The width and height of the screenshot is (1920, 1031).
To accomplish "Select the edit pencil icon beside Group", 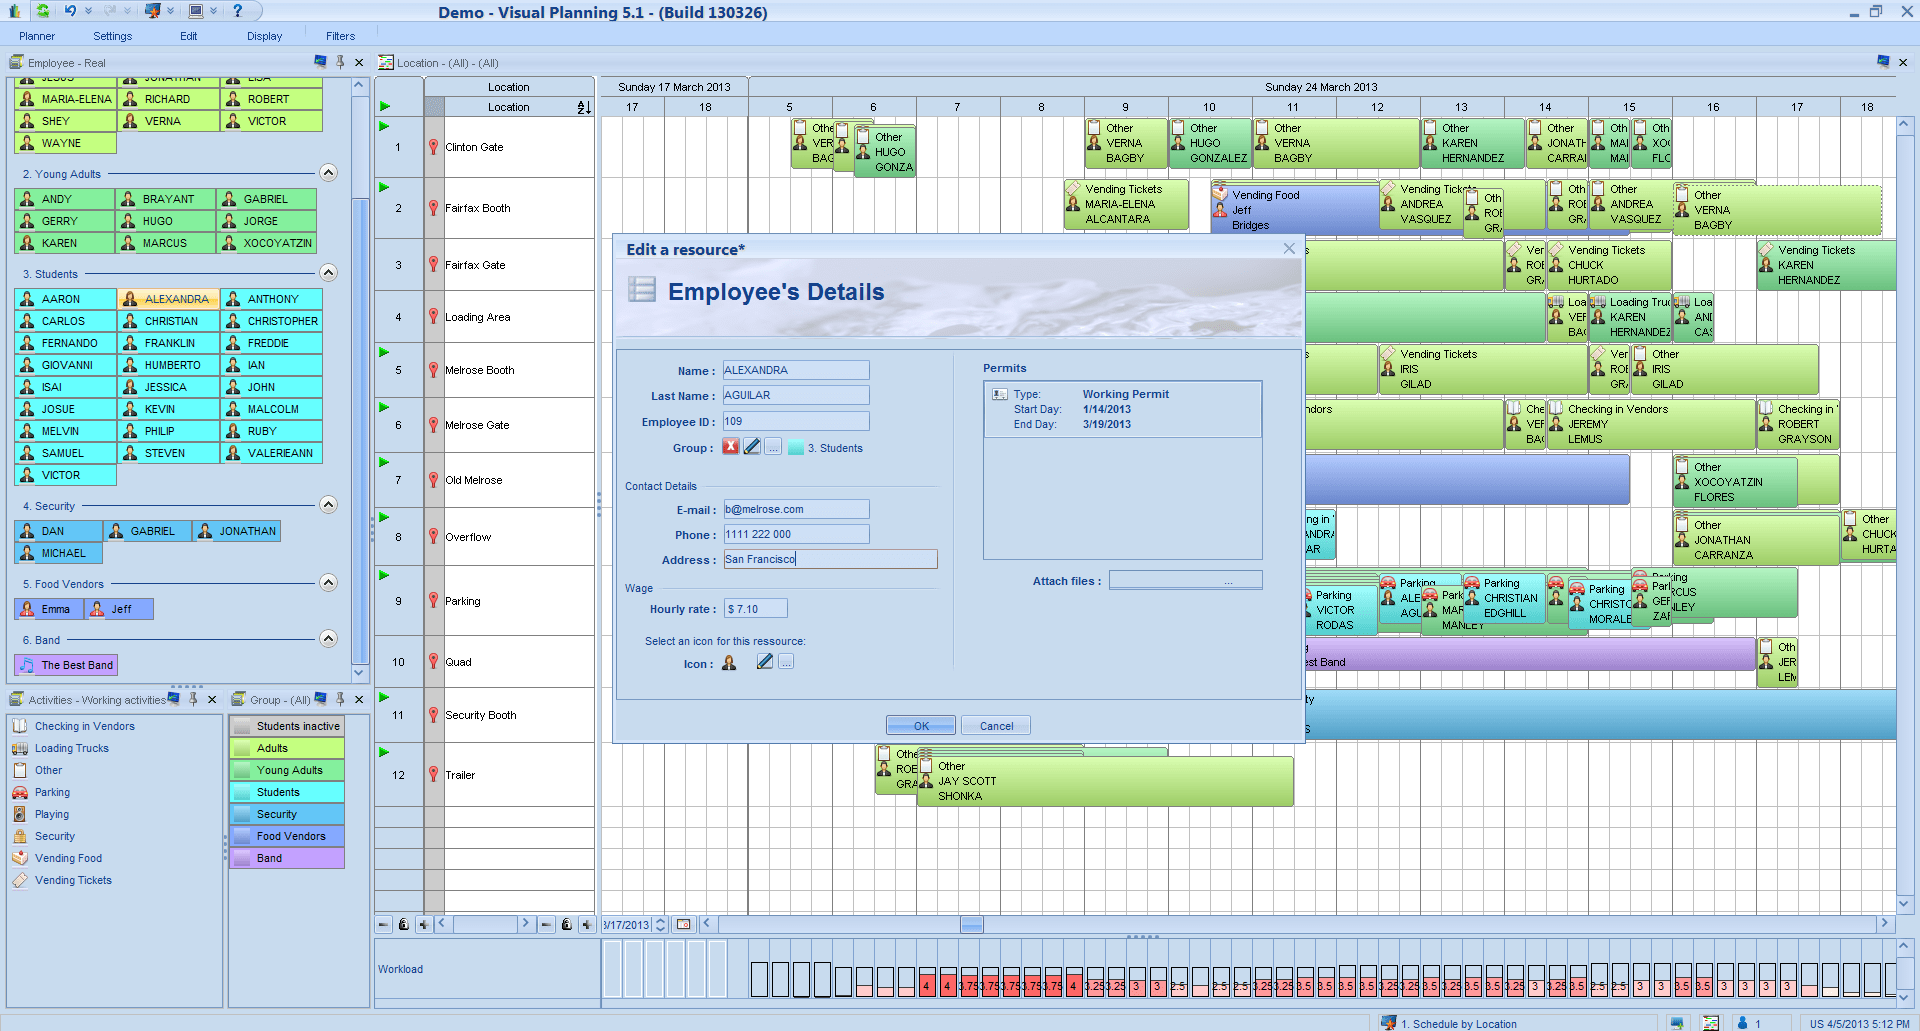I will pos(752,447).
